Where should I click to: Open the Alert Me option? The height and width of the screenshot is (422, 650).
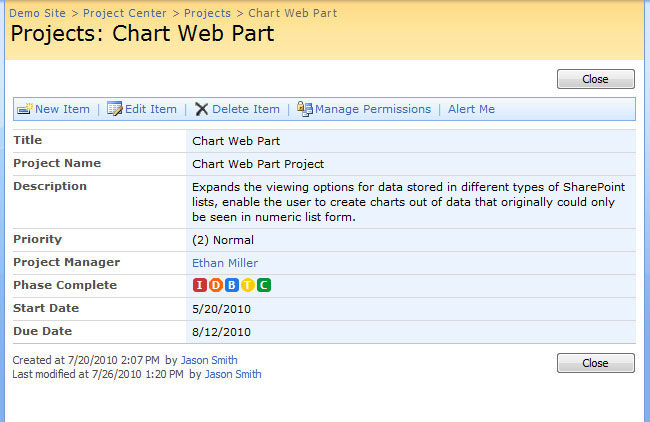(x=471, y=109)
